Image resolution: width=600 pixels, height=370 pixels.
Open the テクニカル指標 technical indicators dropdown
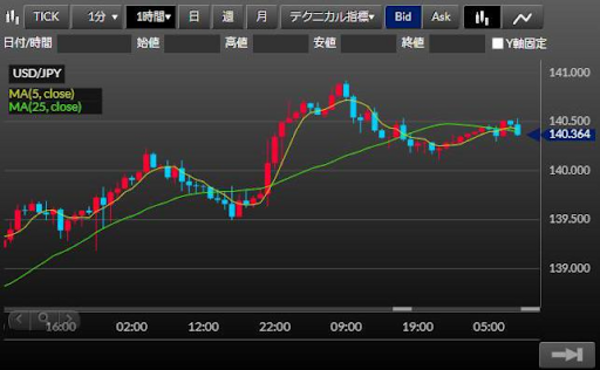[x=331, y=17]
